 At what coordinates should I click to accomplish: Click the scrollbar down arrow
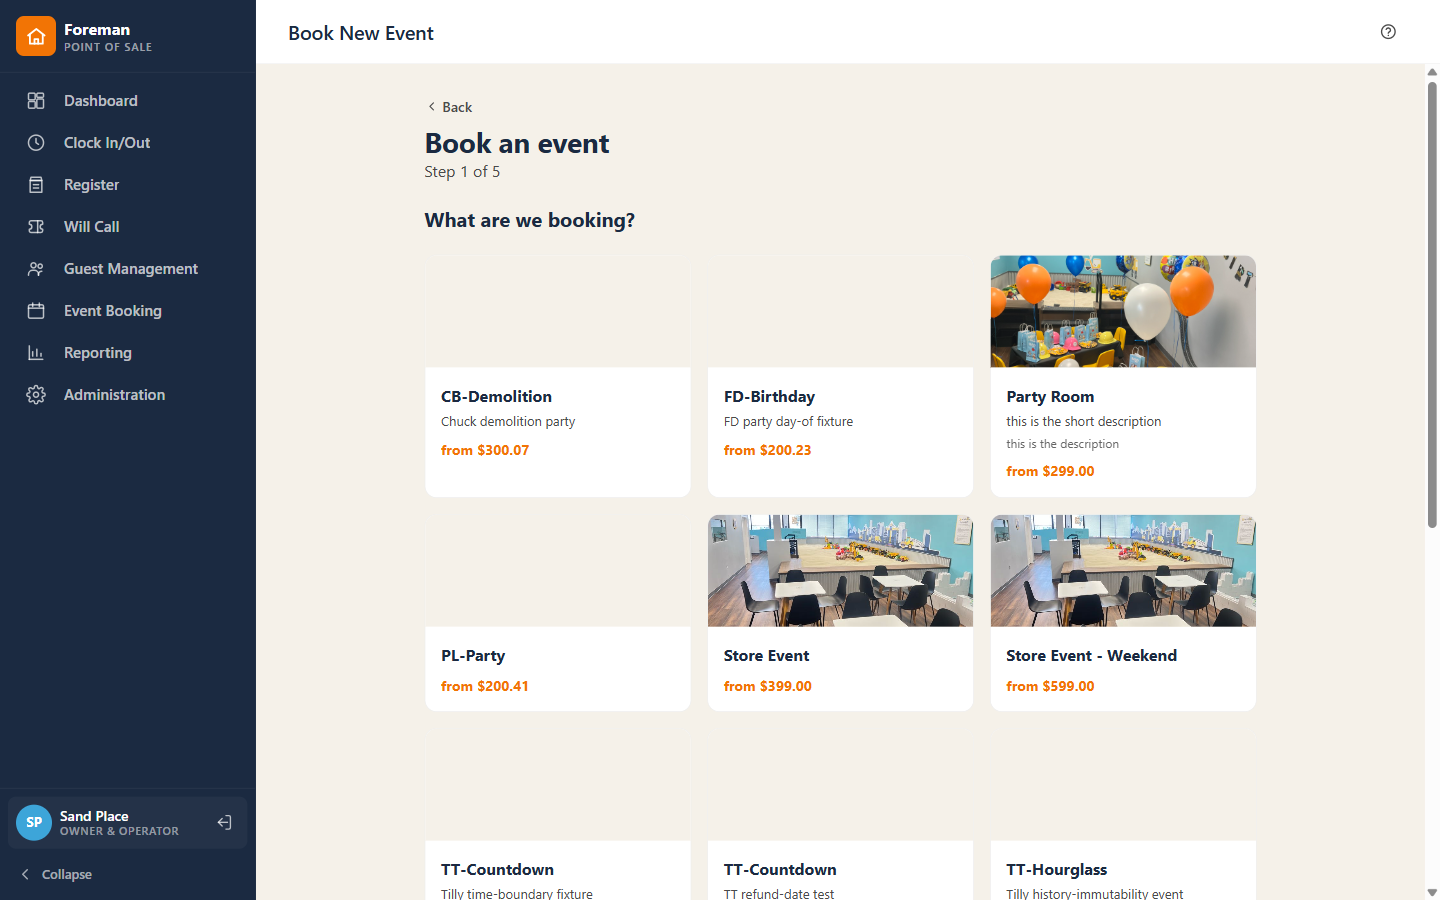click(1432, 892)
